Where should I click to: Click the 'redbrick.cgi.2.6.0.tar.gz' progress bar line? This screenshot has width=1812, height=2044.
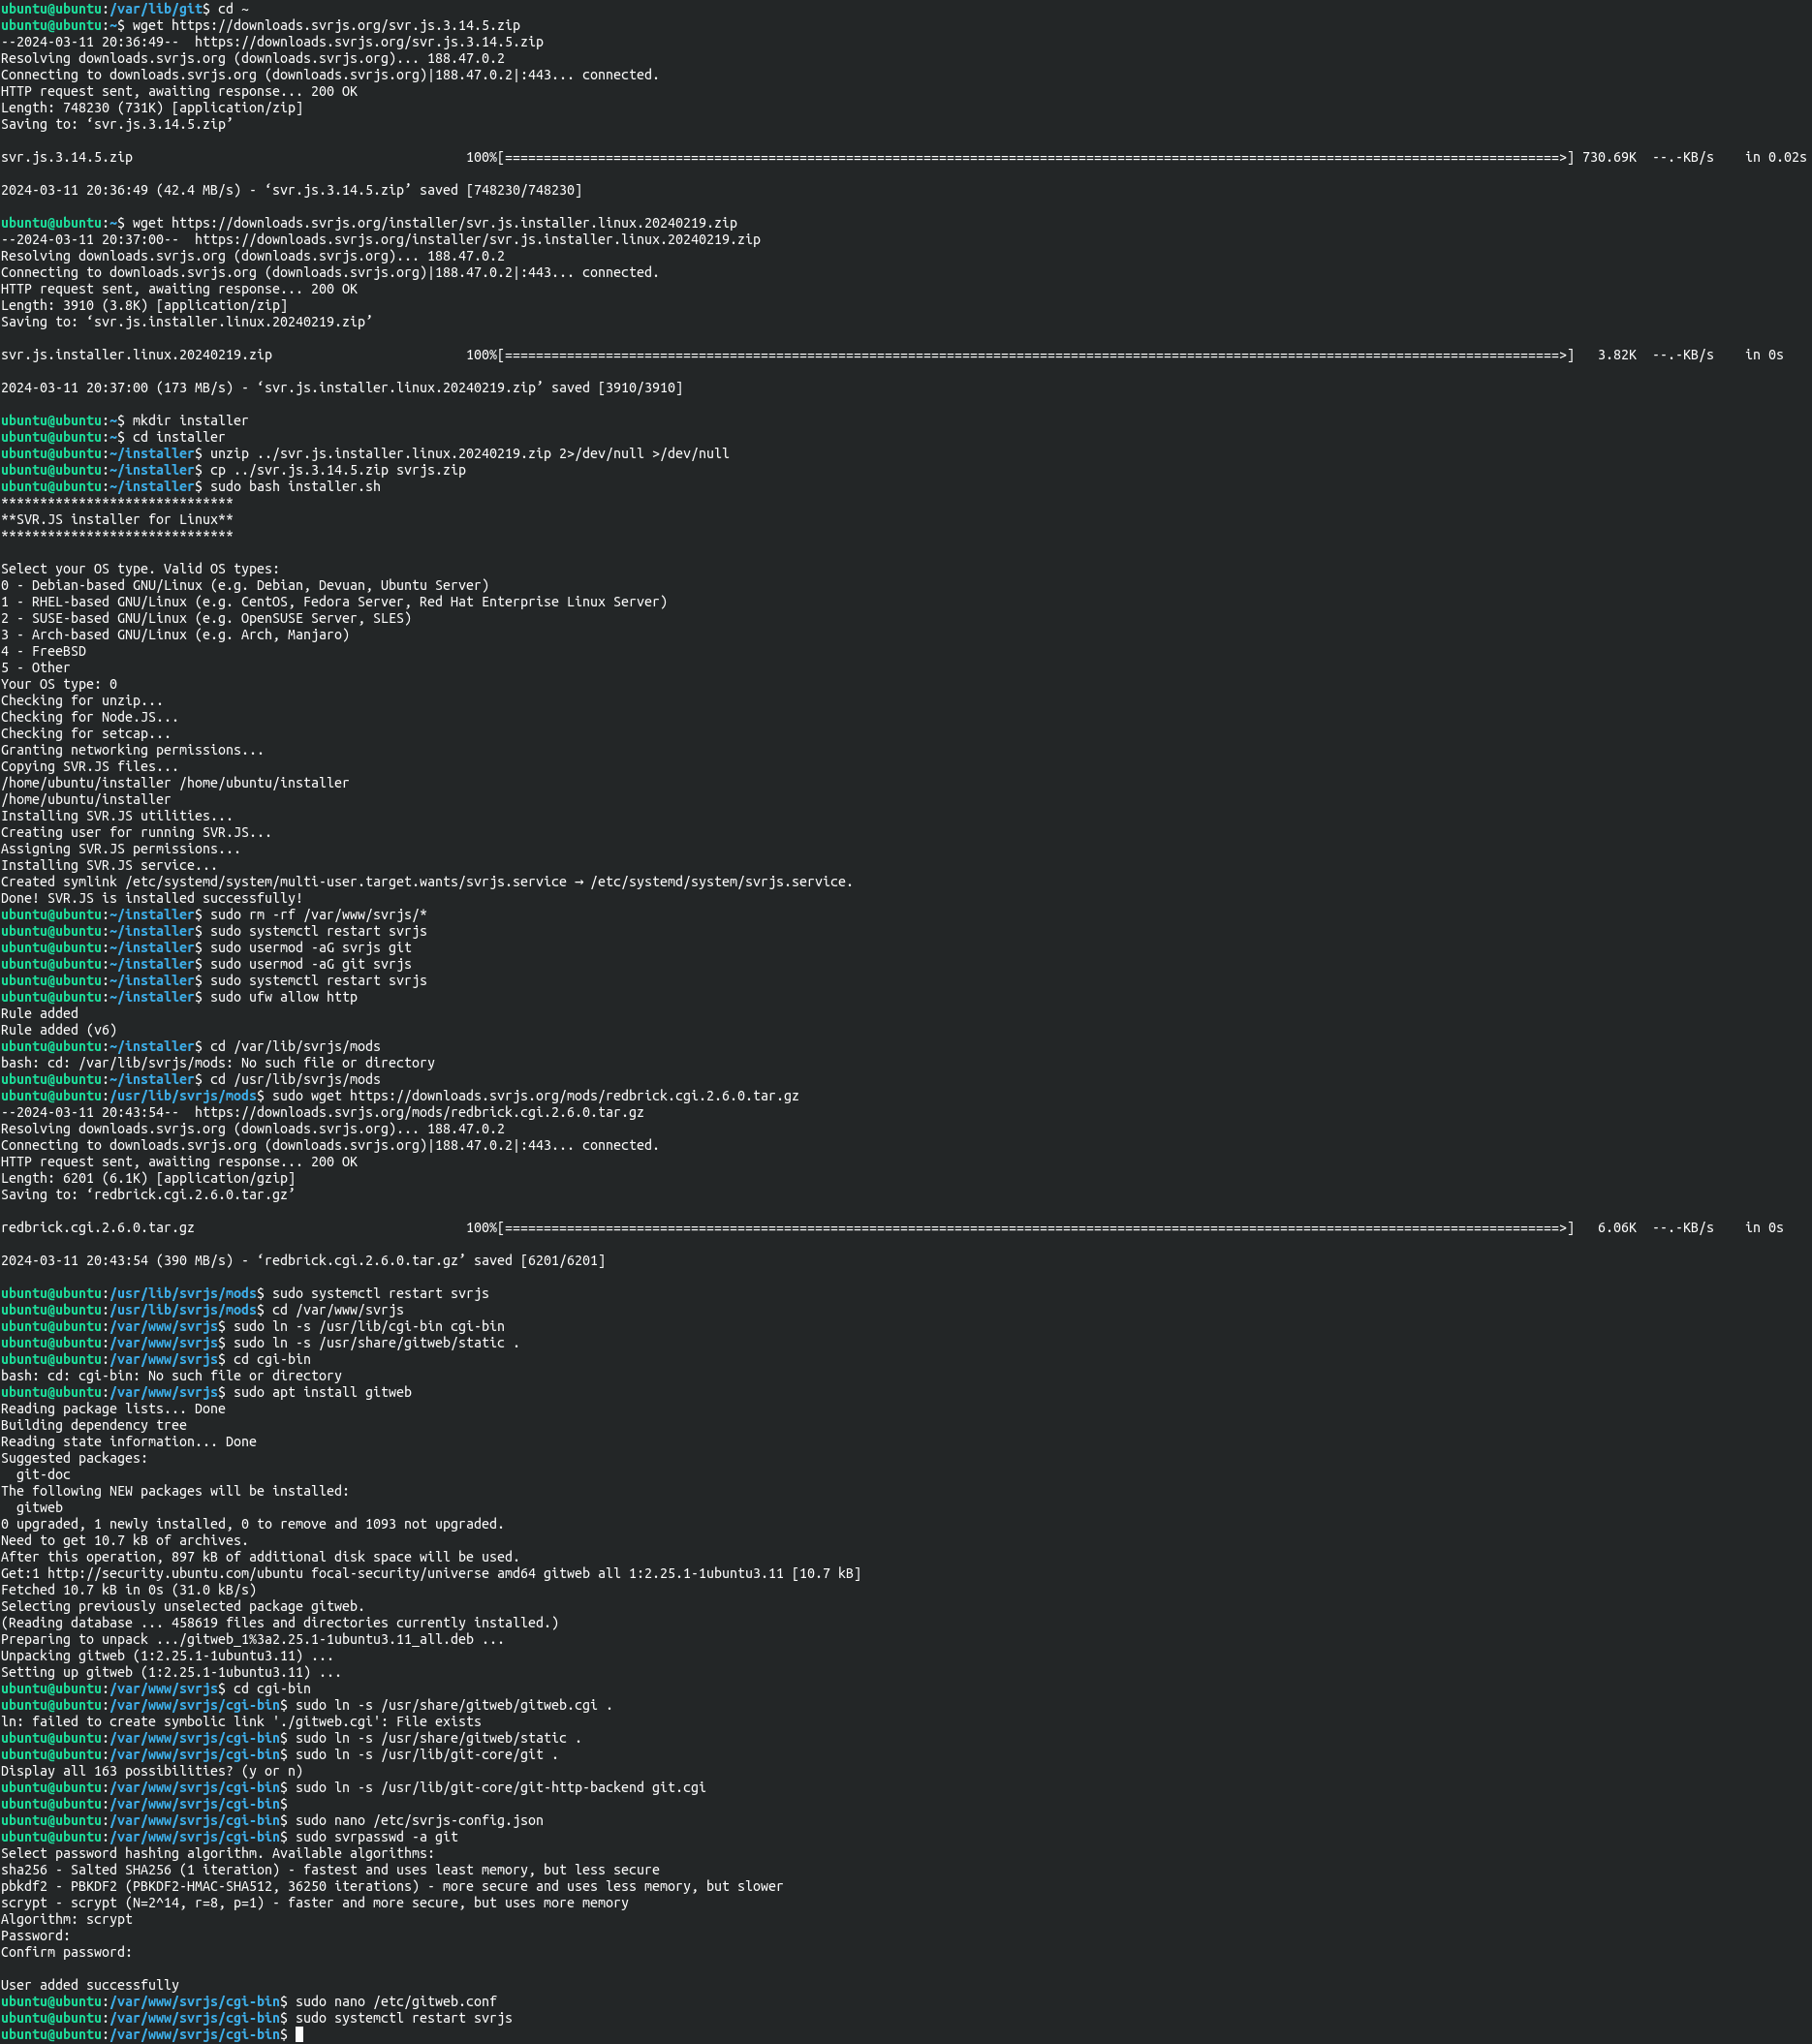(x=893, y=1227)
